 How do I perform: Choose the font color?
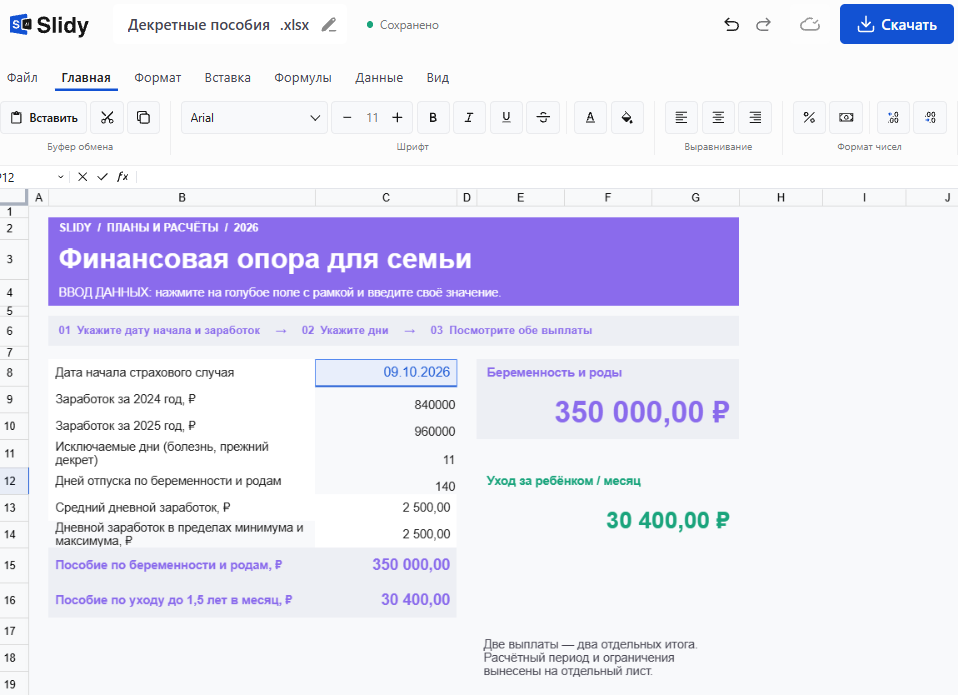[x=590, y=118]
